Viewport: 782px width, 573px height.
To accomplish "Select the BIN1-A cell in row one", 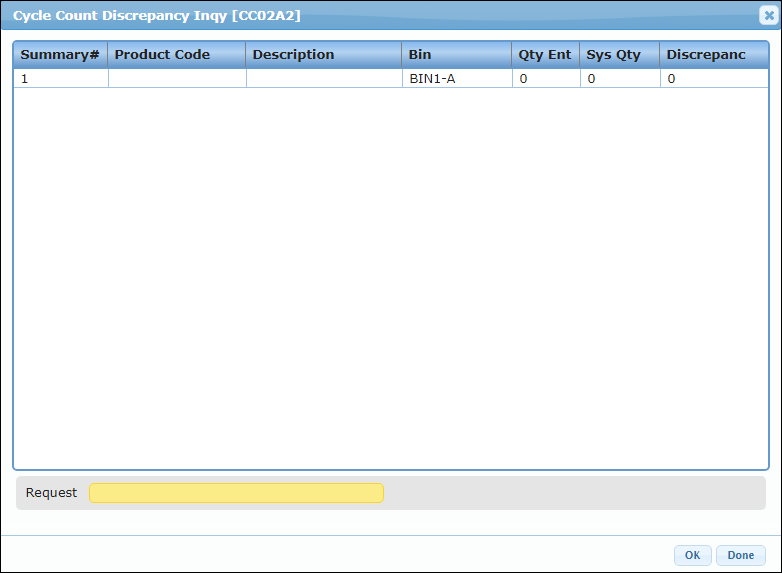I will click(x=456, y=78).
